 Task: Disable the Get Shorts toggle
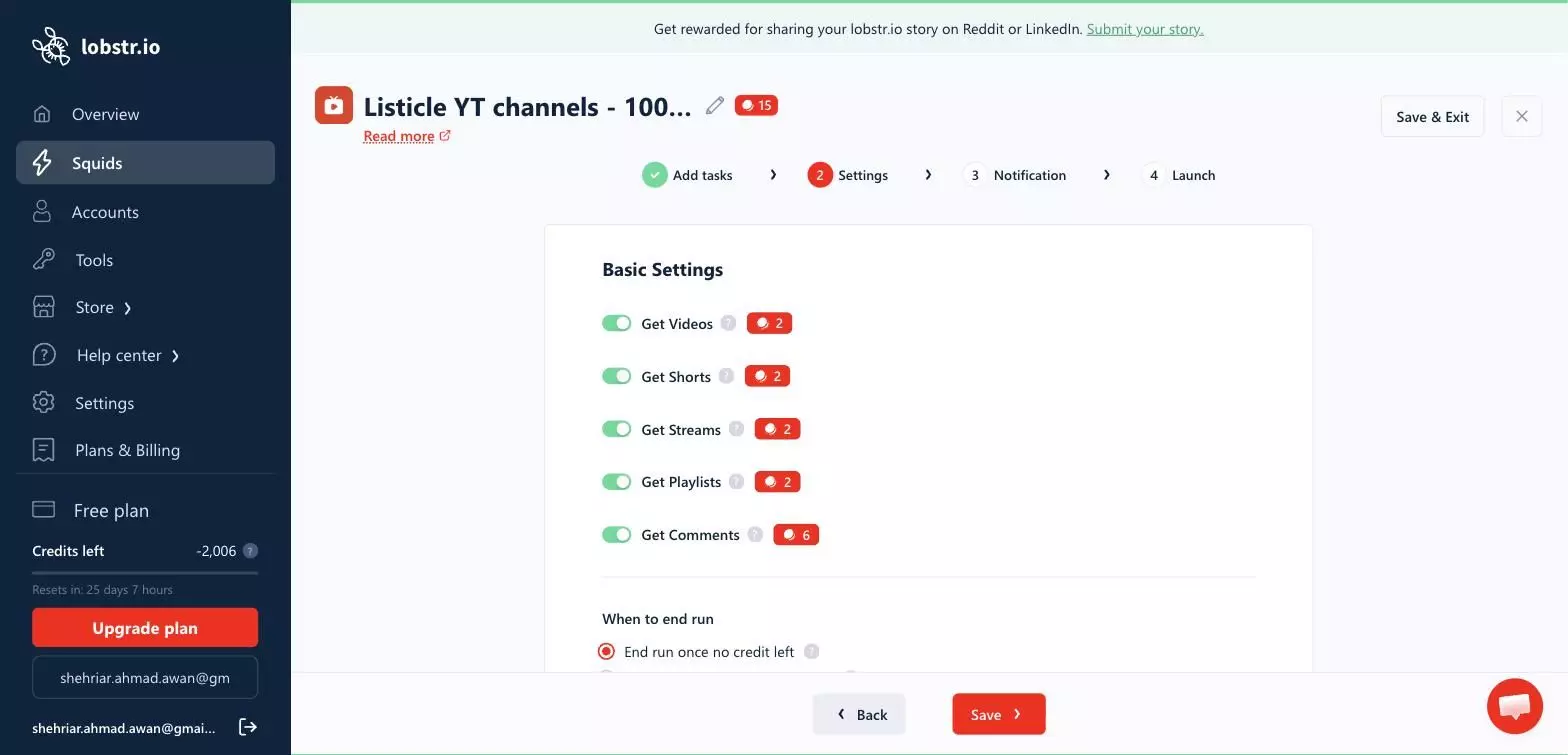point(616,376)
